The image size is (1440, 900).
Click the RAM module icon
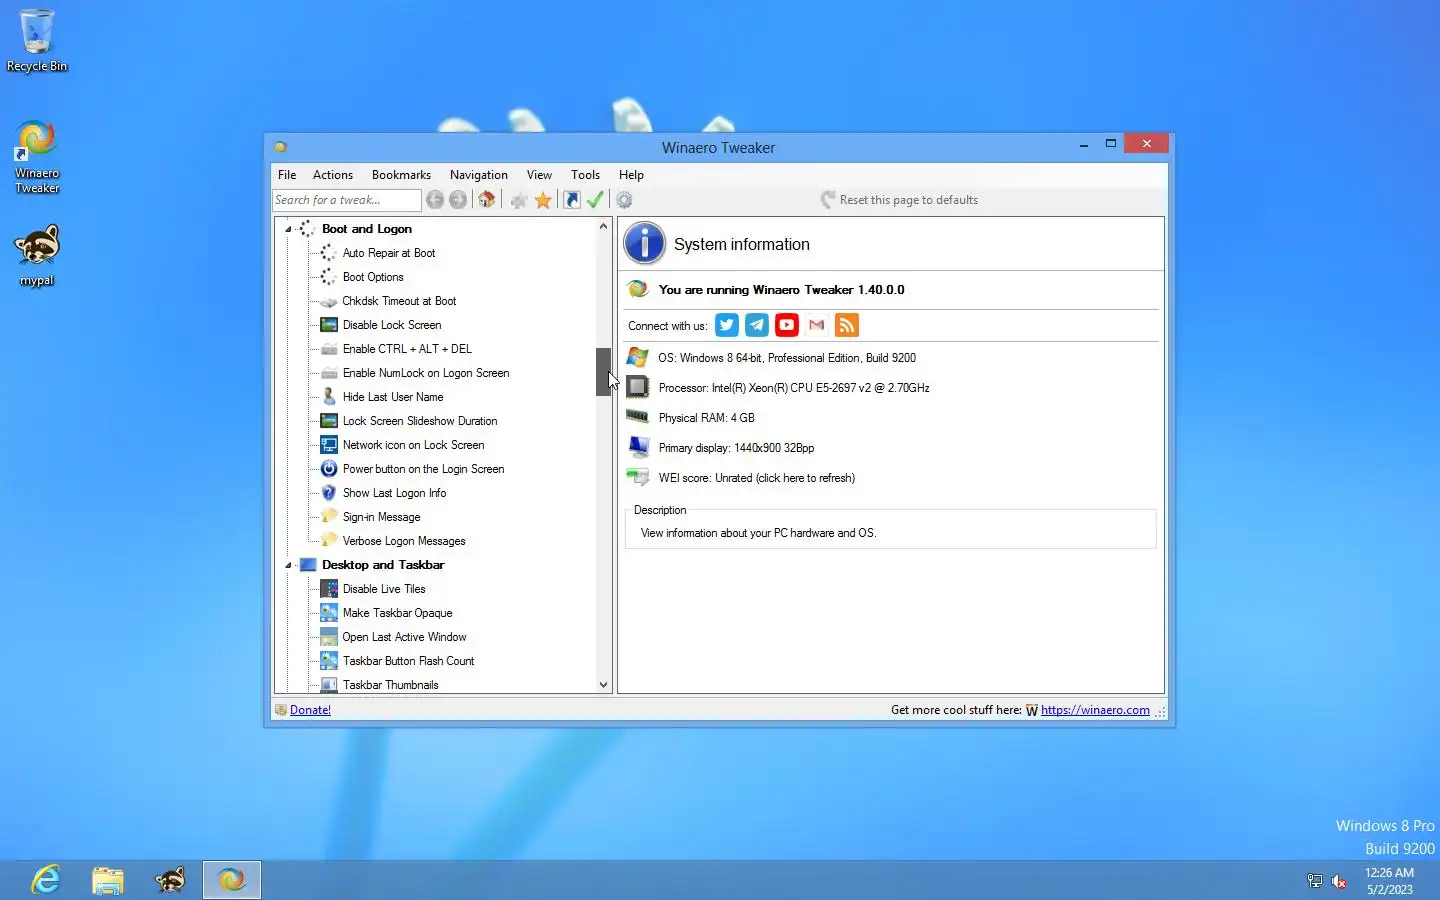pyautogui.click(x=638, y=417)
